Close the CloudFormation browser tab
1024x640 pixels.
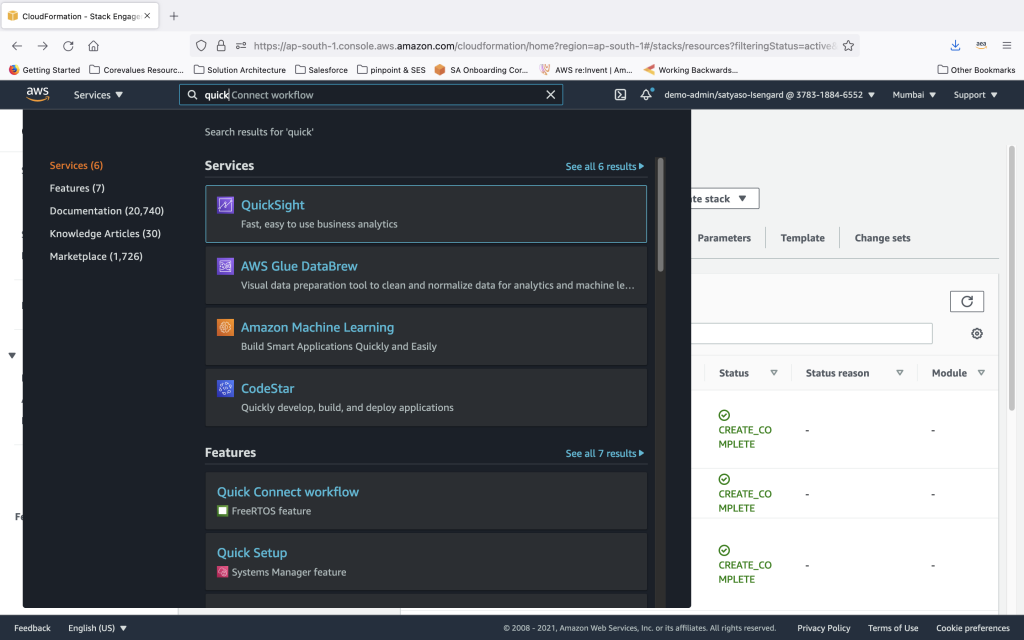pyautogui.click(x=147, y=16)
